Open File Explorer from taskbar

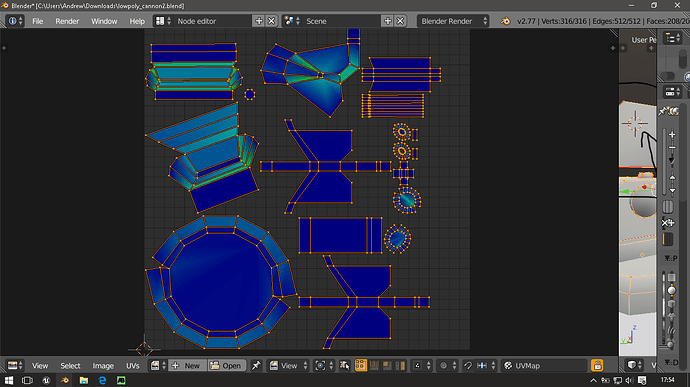[x=84, y=380]
